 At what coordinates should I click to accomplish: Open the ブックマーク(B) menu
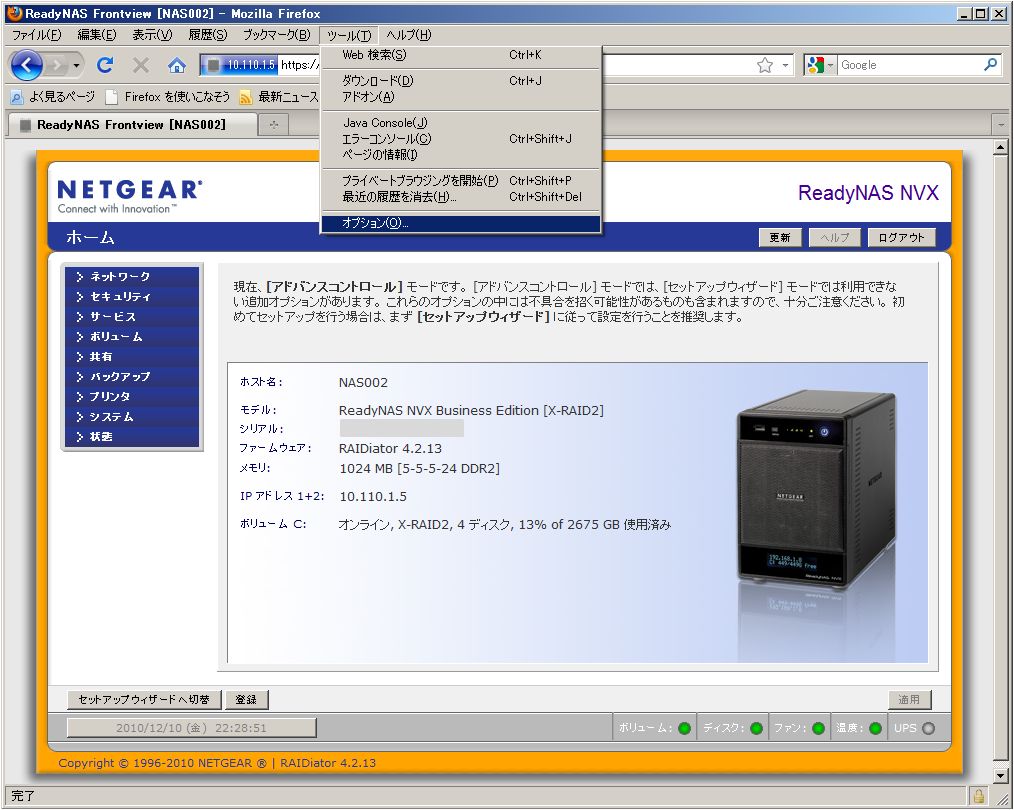coord(276,36)
